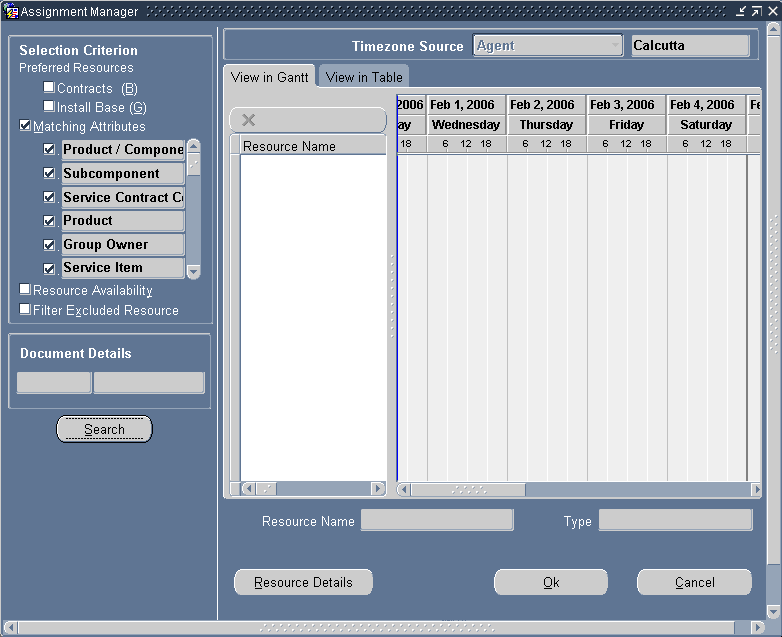Click the Type input field
The width and height of the screenshot is (782, 637).
click(675, 520)
